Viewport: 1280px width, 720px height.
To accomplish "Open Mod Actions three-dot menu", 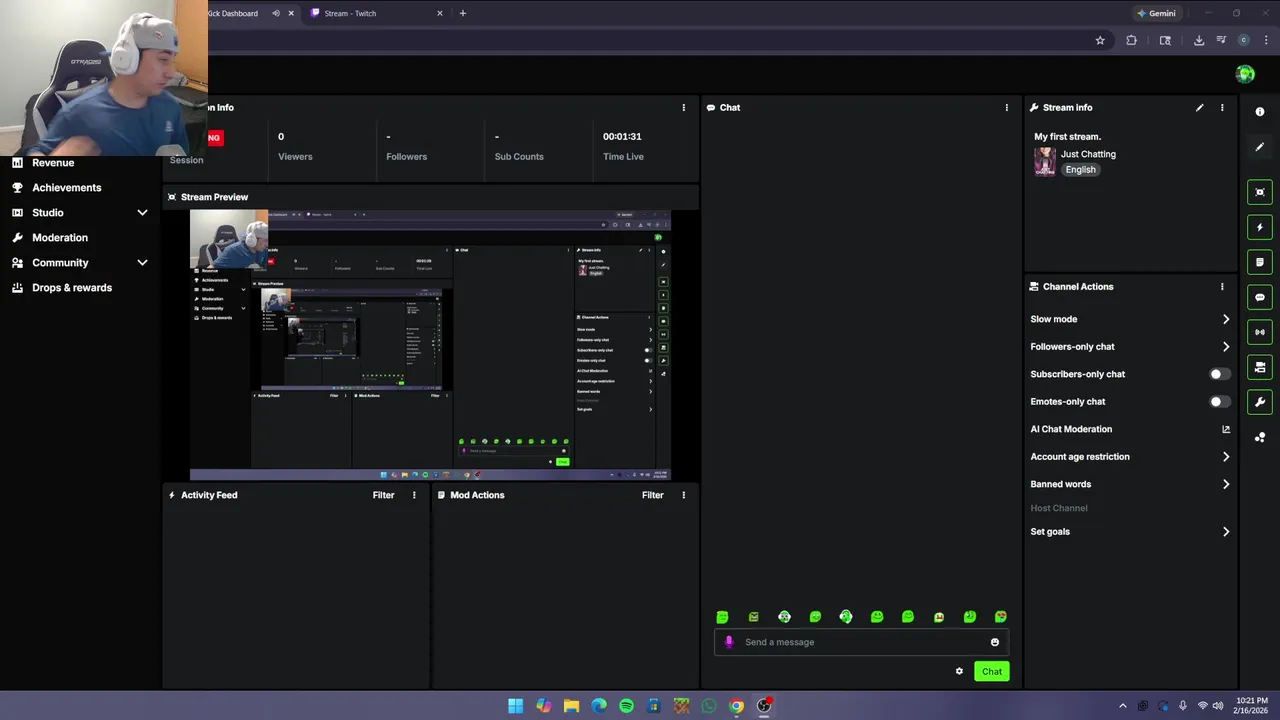I will (x=684, y=495).
